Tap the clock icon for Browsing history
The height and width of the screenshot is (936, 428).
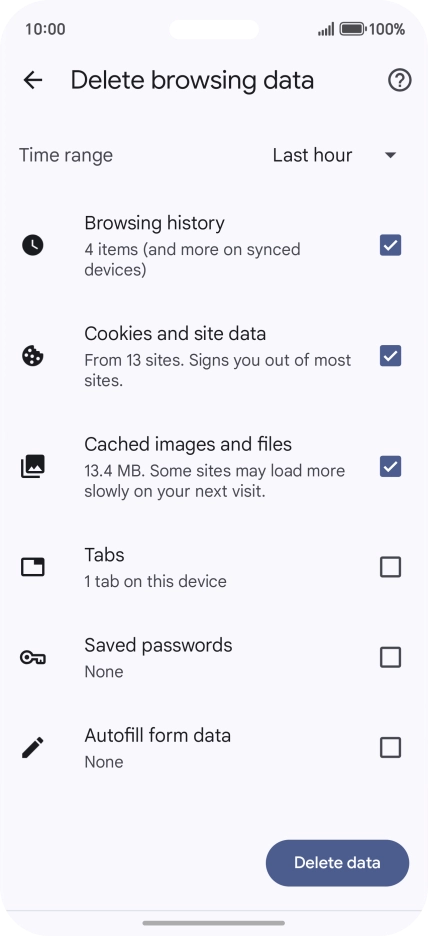pyautogui.click(x=33, y=245)
